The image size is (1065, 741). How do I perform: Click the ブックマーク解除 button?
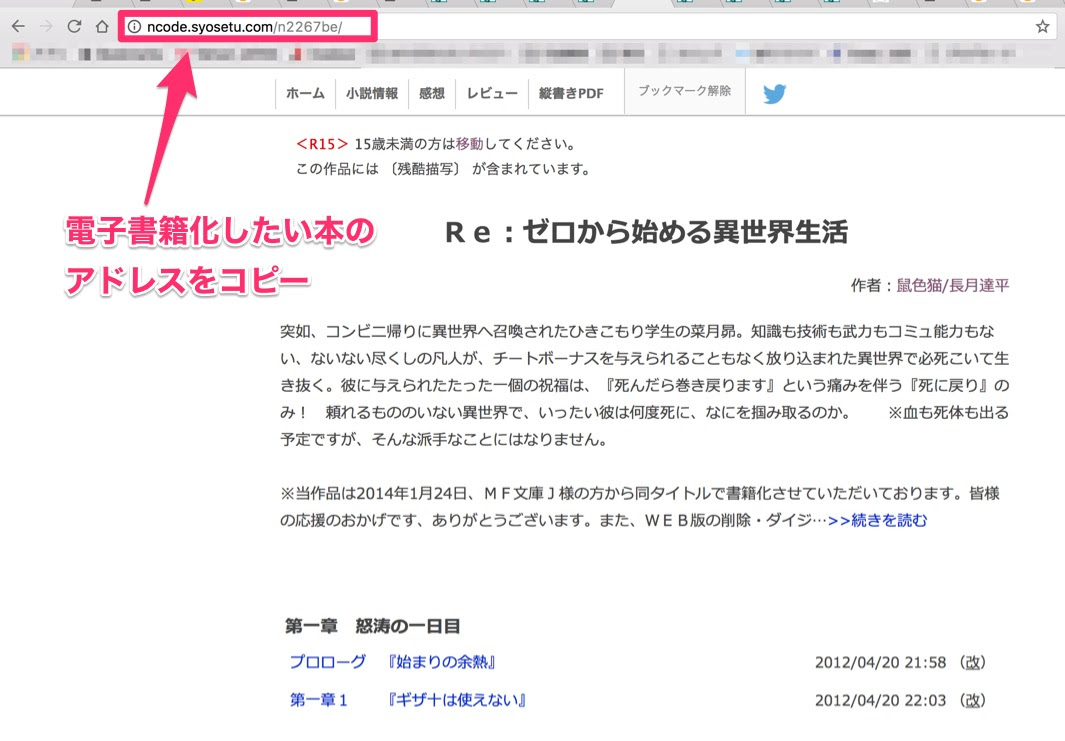point(685,91)
